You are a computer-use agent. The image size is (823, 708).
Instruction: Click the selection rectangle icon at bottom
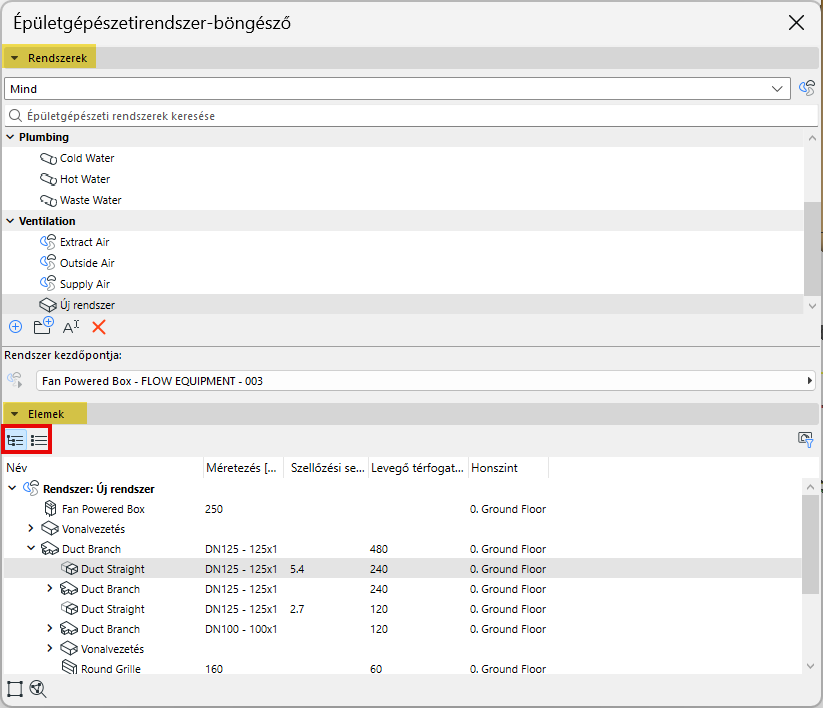[15, 688]
